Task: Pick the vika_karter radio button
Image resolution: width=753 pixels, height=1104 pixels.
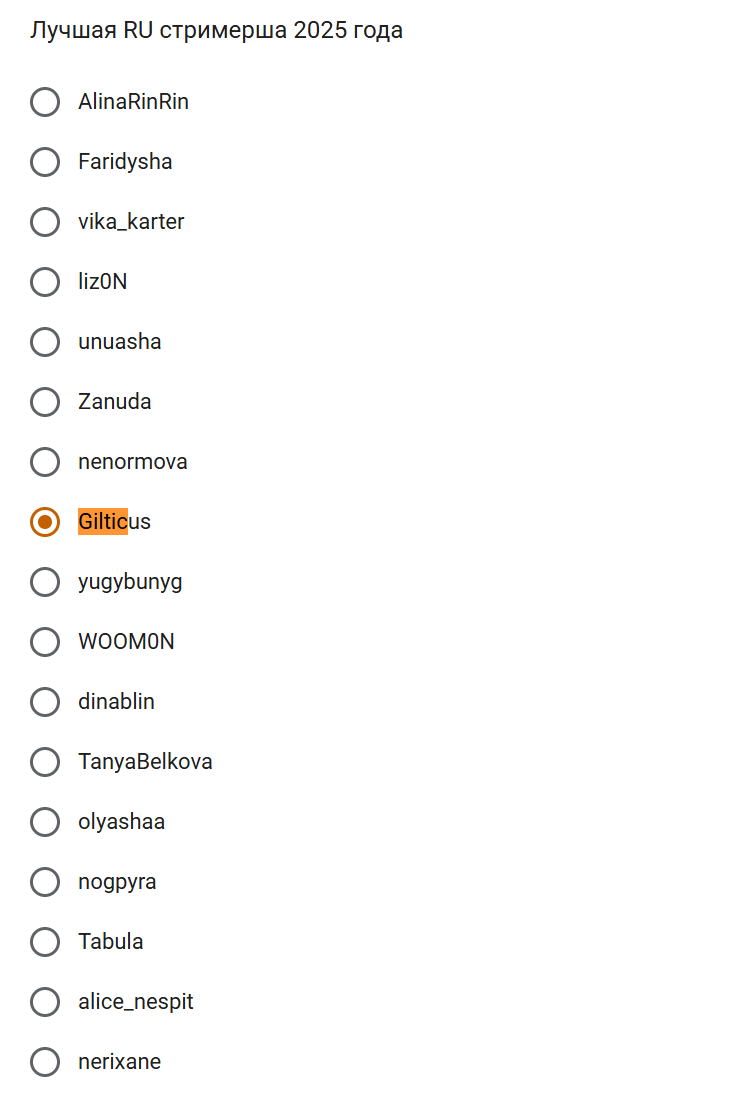Action: click(x=45, y=222)
